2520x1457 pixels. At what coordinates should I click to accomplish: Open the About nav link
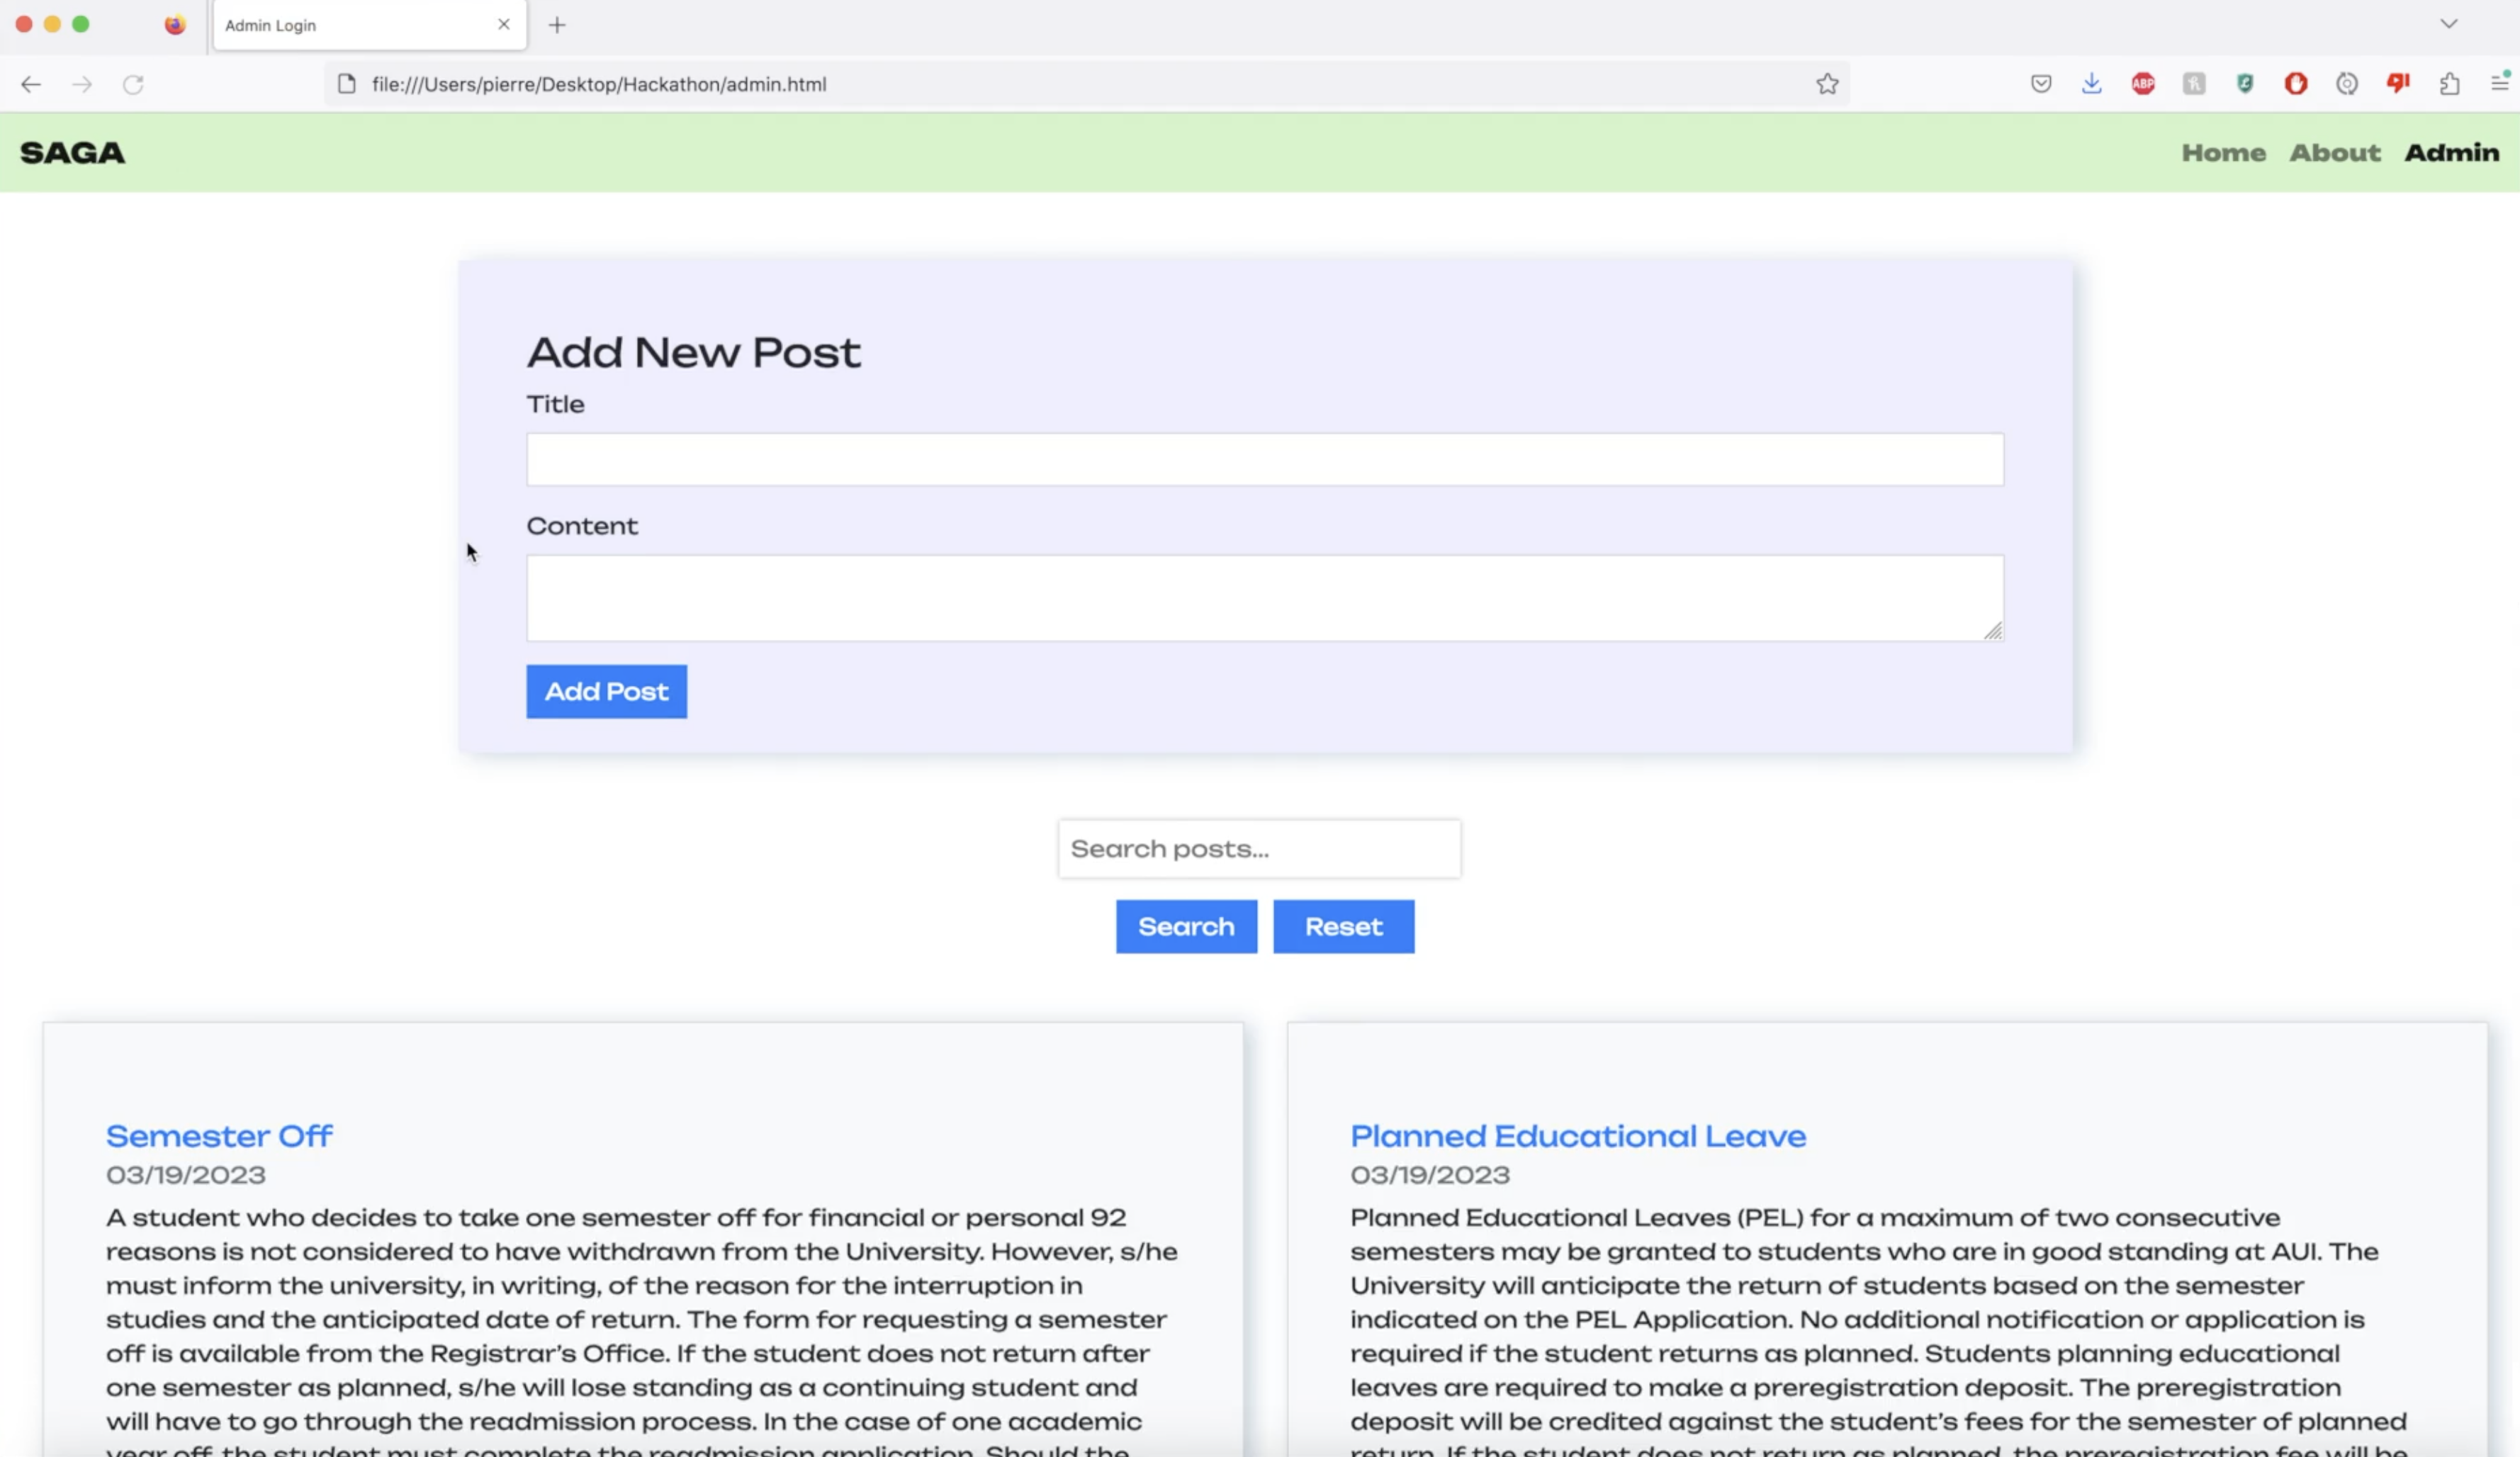click(x=2335, y=153)
